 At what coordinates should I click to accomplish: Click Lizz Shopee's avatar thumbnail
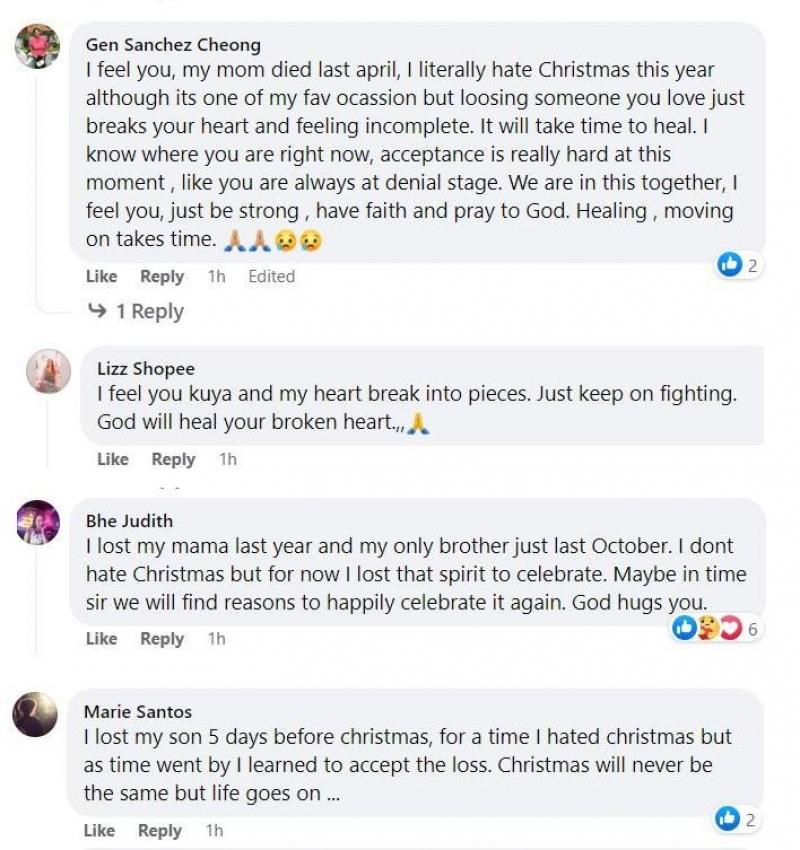[48, 371]
